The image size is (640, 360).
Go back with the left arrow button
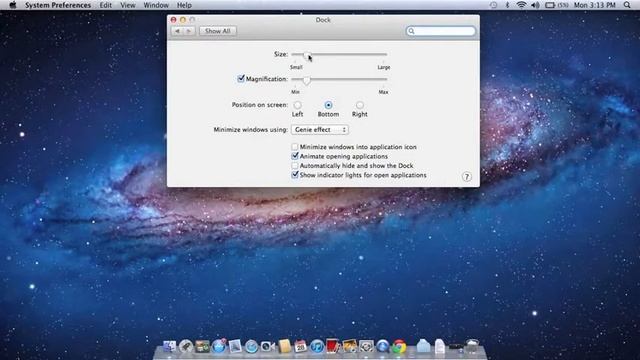click(177, 31)
